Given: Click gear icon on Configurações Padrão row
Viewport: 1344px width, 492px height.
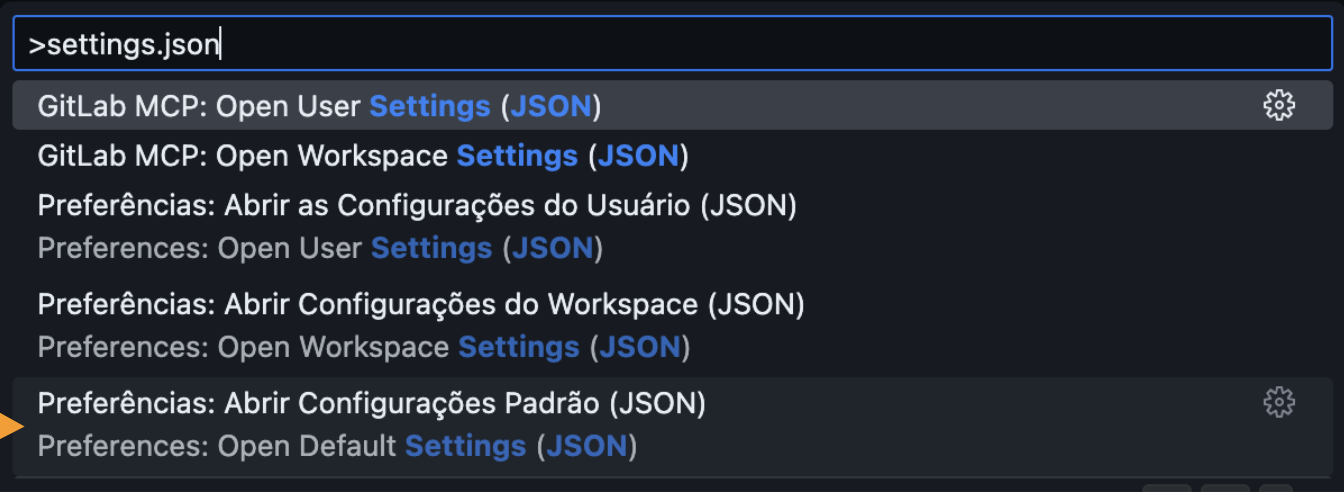Looking at the screenshot, I should [1278, 402].
